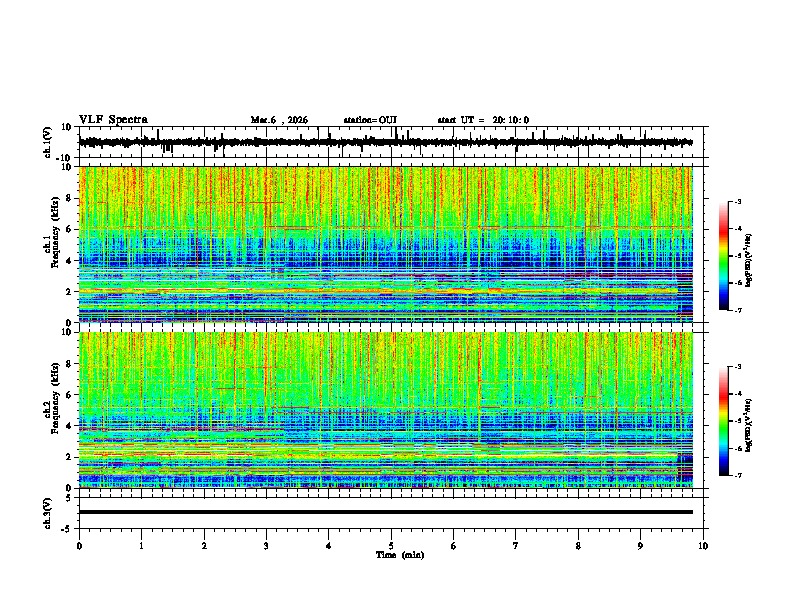The width and height of the screenshot is (792, 612).
Task: Click time axis tick label "4"
Action: [x=329, y=546]
